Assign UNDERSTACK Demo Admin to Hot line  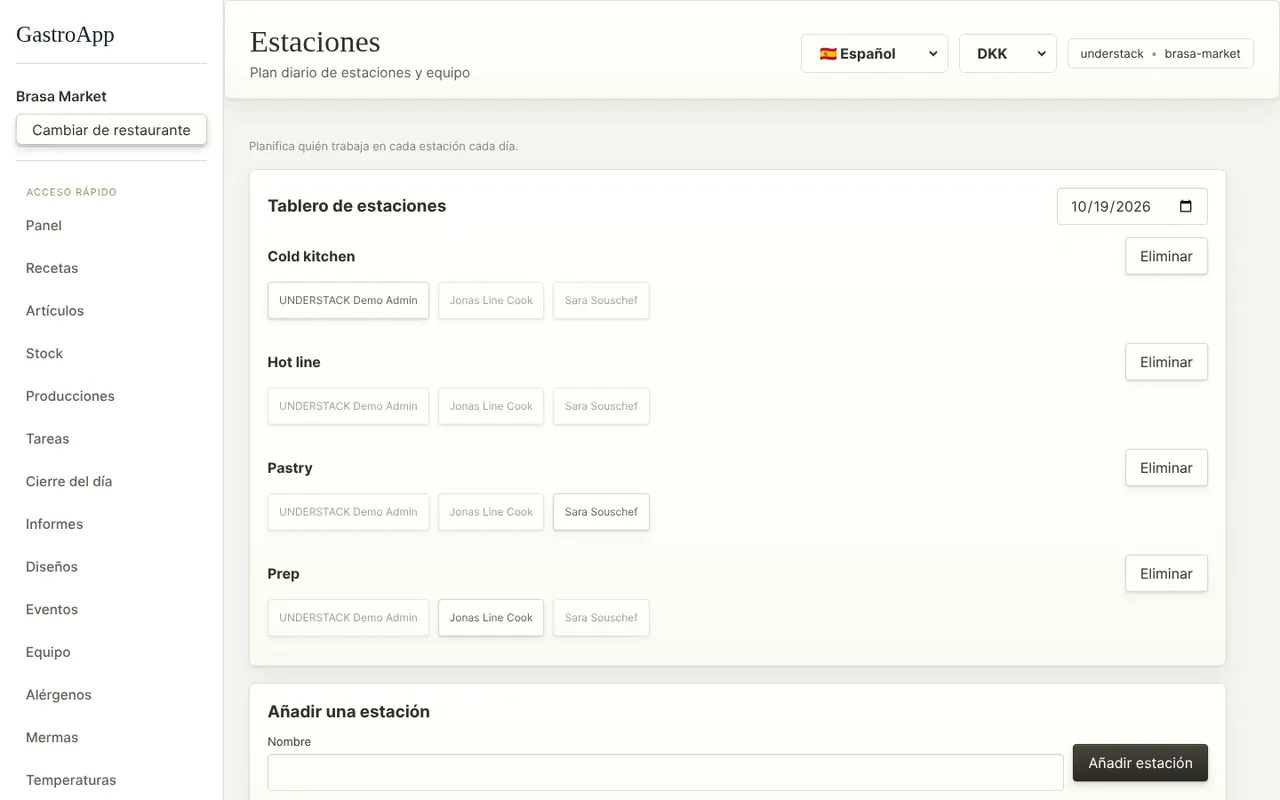click(x=348, y=407)
